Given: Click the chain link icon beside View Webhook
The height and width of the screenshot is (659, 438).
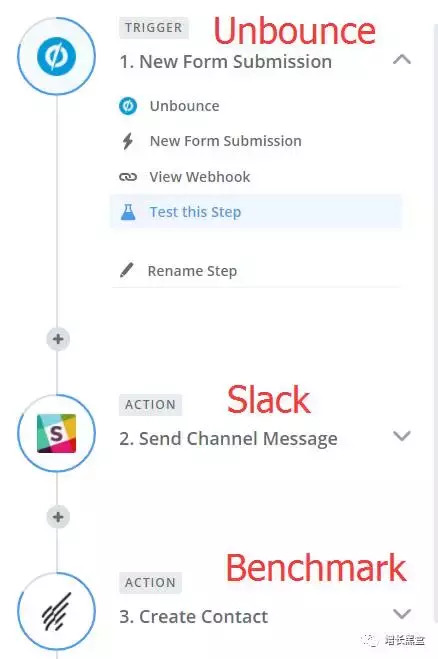Looking at the screenshot, I should click(x=128, y=177).
